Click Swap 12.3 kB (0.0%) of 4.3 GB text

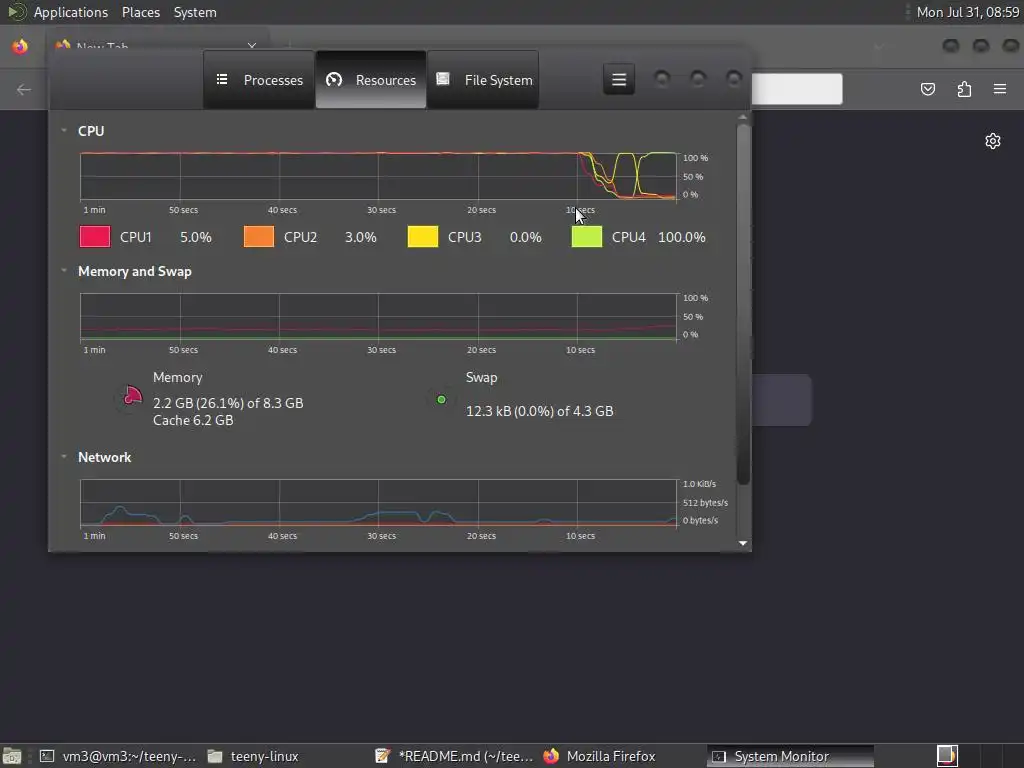click(539, 411)
